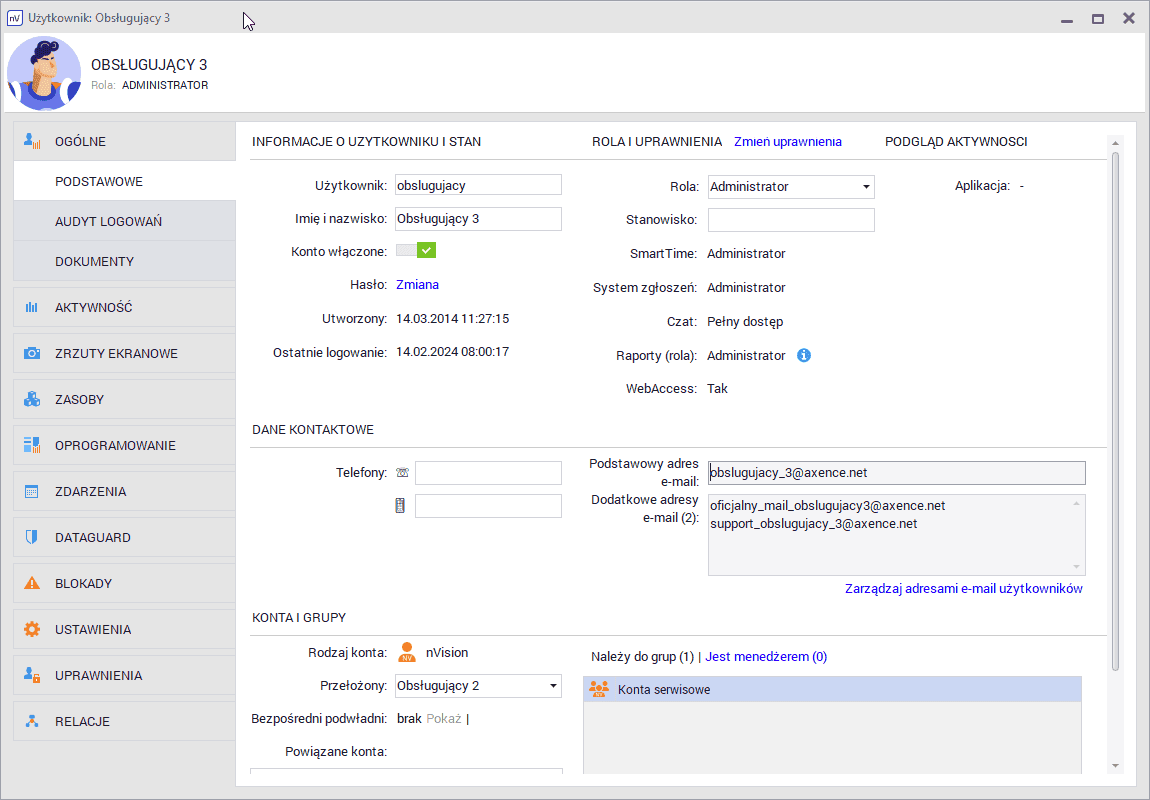Click the Relacje hierarchy icon
The height and width of the screenshot is (800, 1150).
point(32,722)
